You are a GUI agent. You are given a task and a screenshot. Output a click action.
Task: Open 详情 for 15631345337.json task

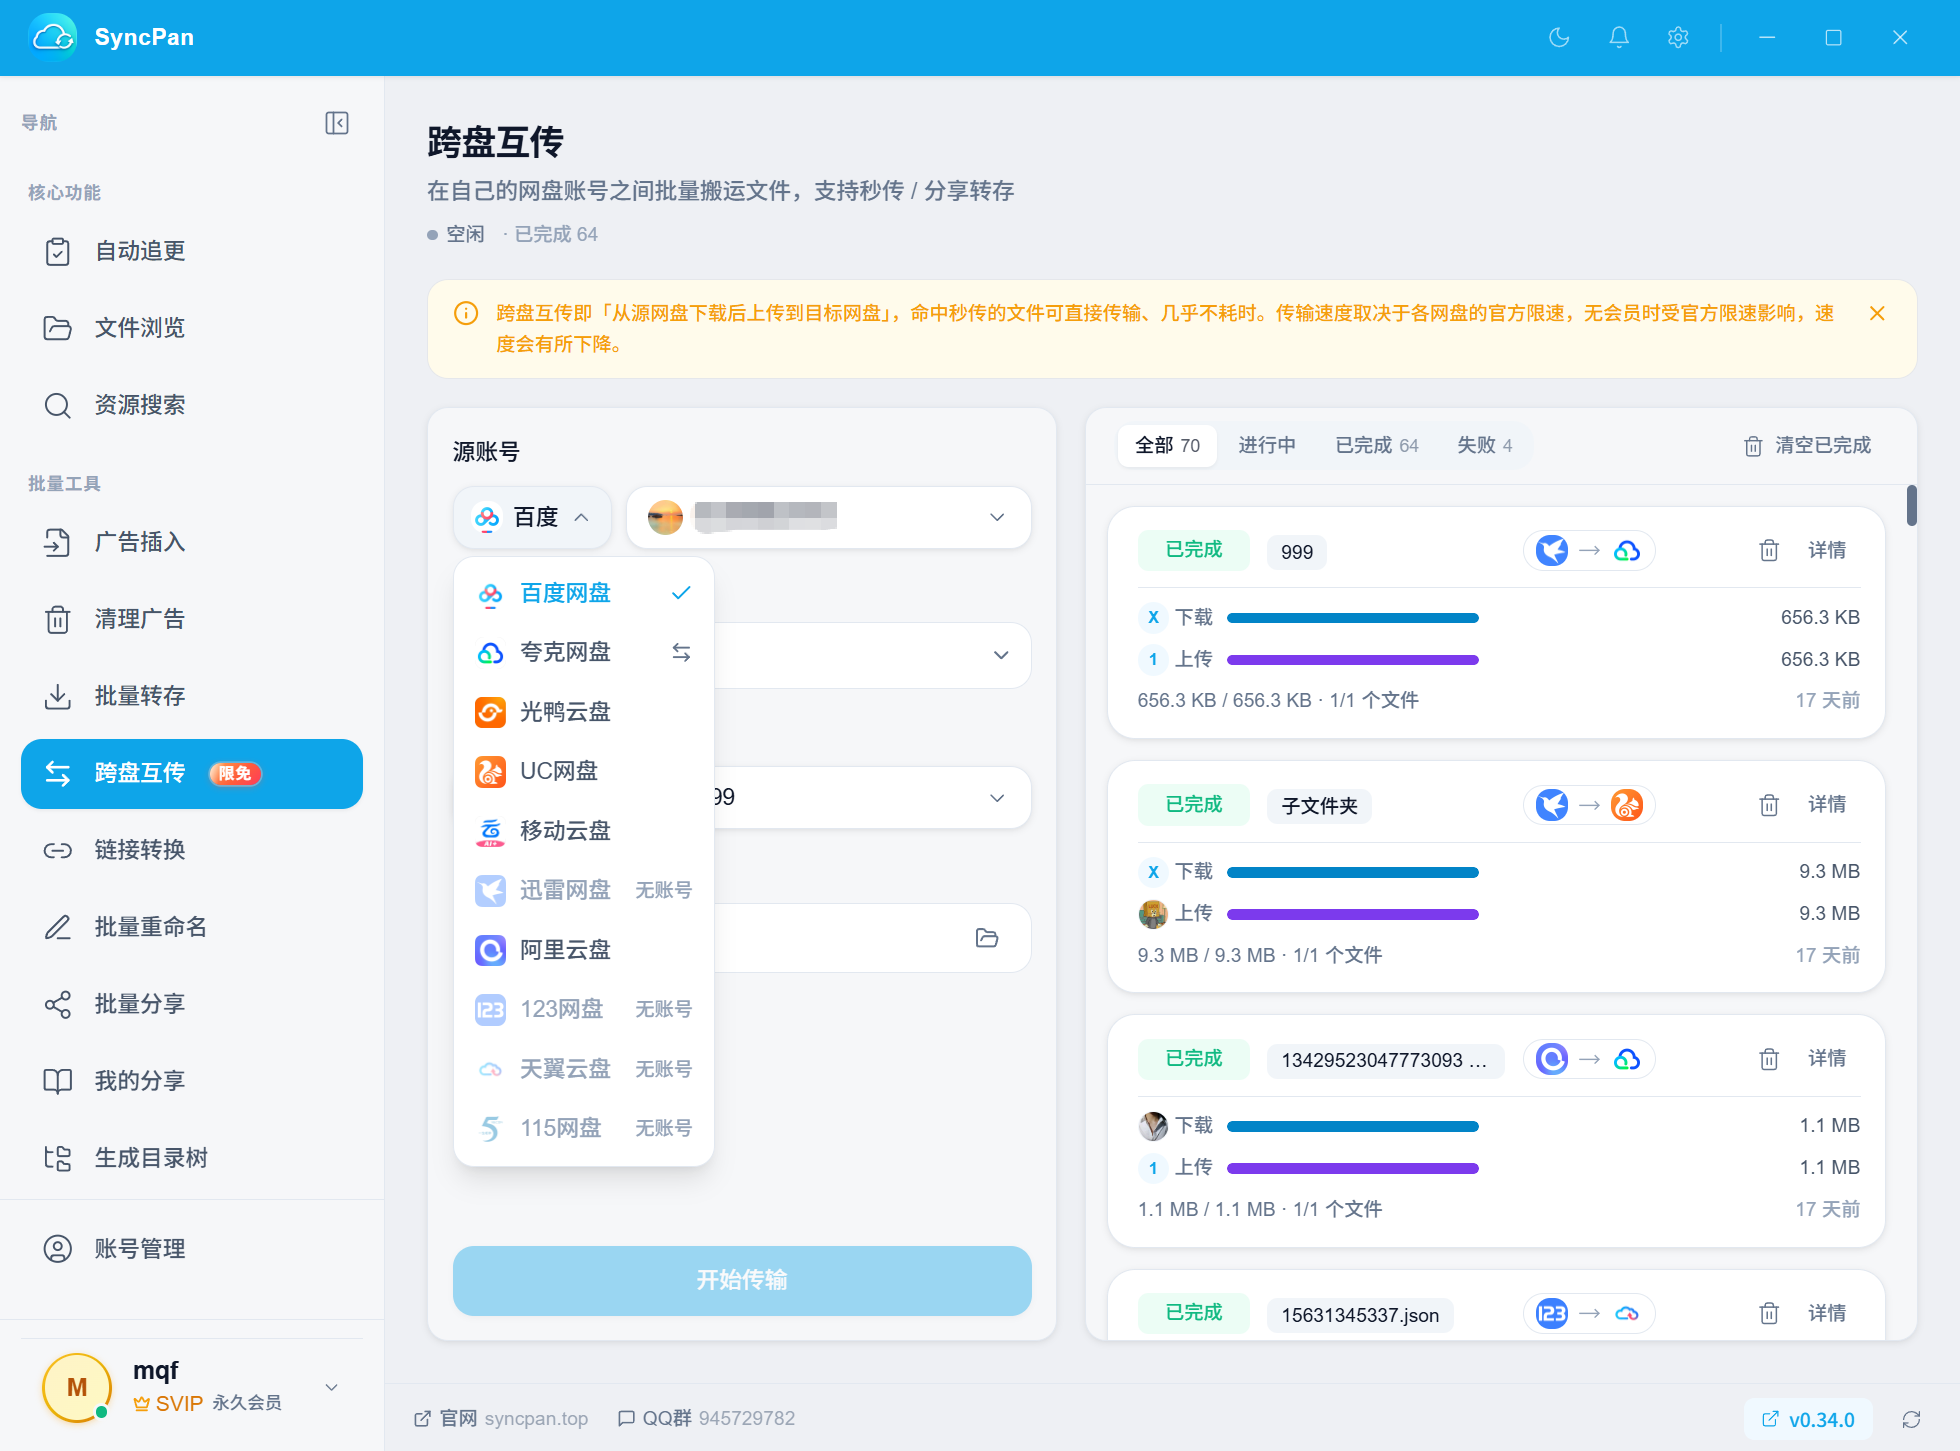(1827, 1313)
